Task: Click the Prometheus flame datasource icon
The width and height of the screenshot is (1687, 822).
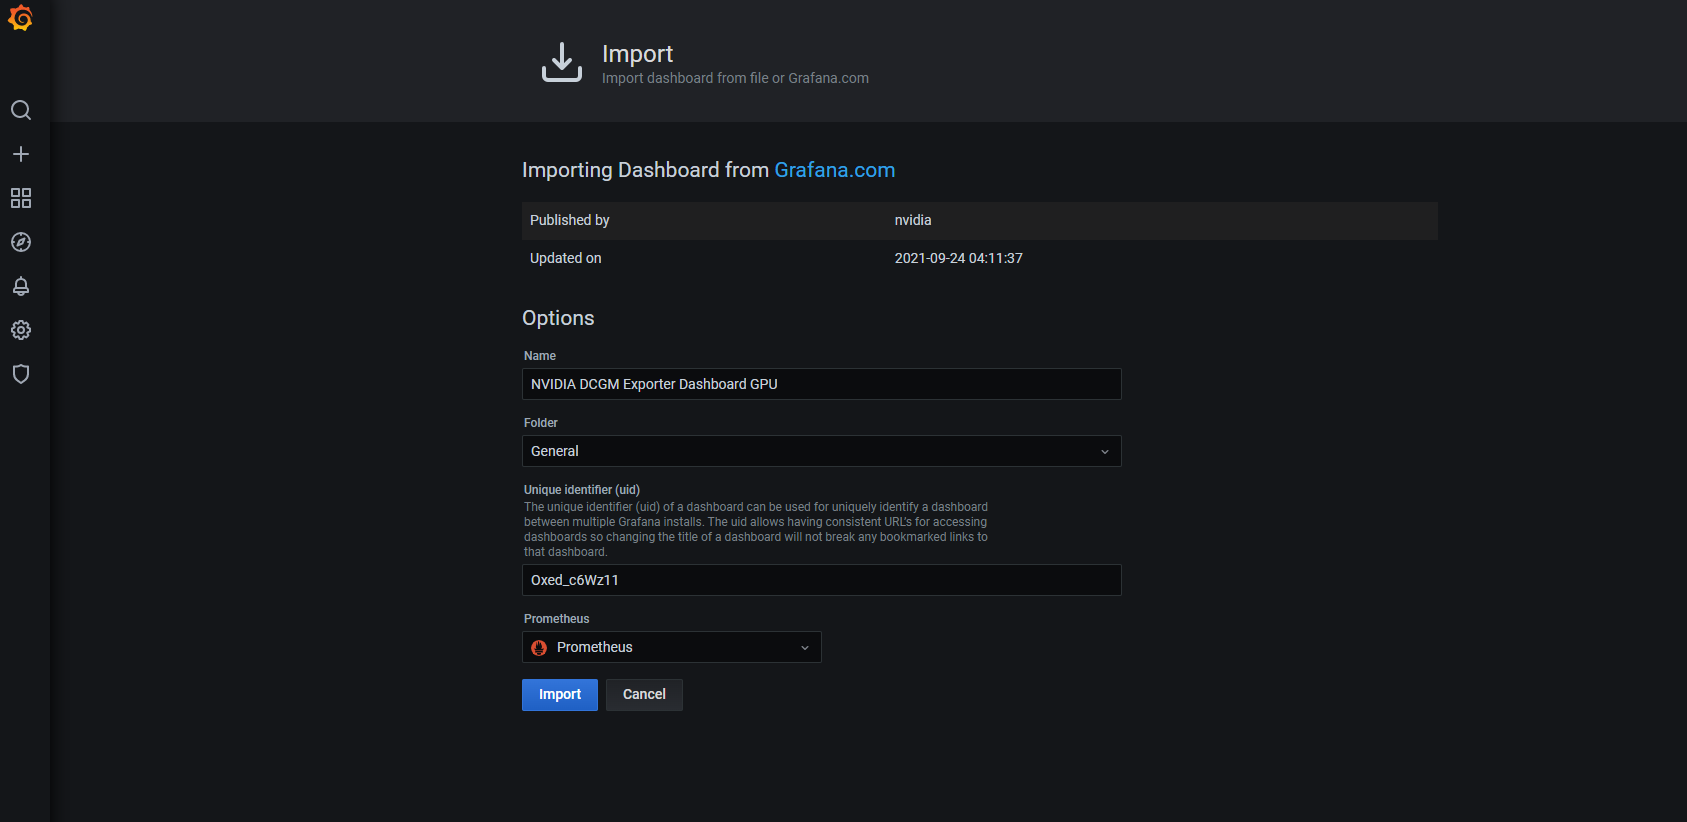Action: (539, 648)
